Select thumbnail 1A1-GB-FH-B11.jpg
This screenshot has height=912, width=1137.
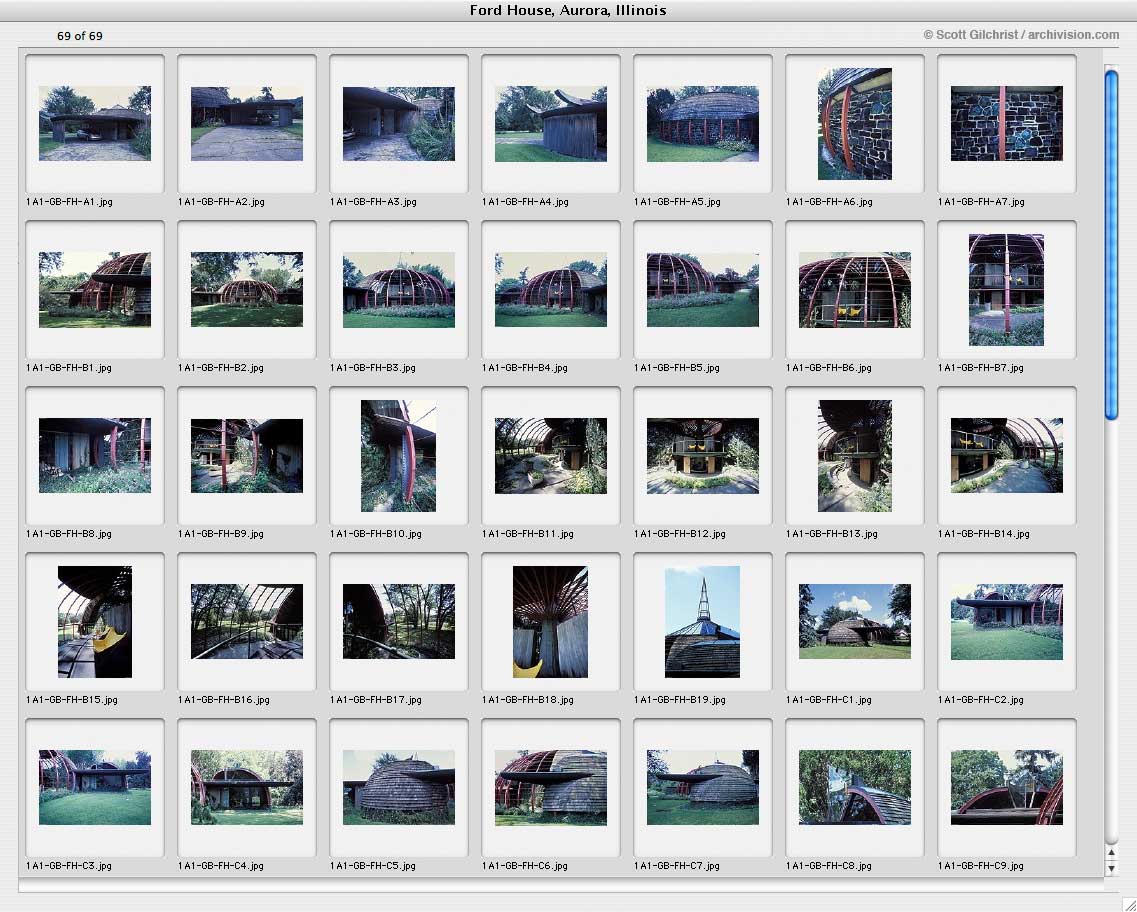(551, 455)
